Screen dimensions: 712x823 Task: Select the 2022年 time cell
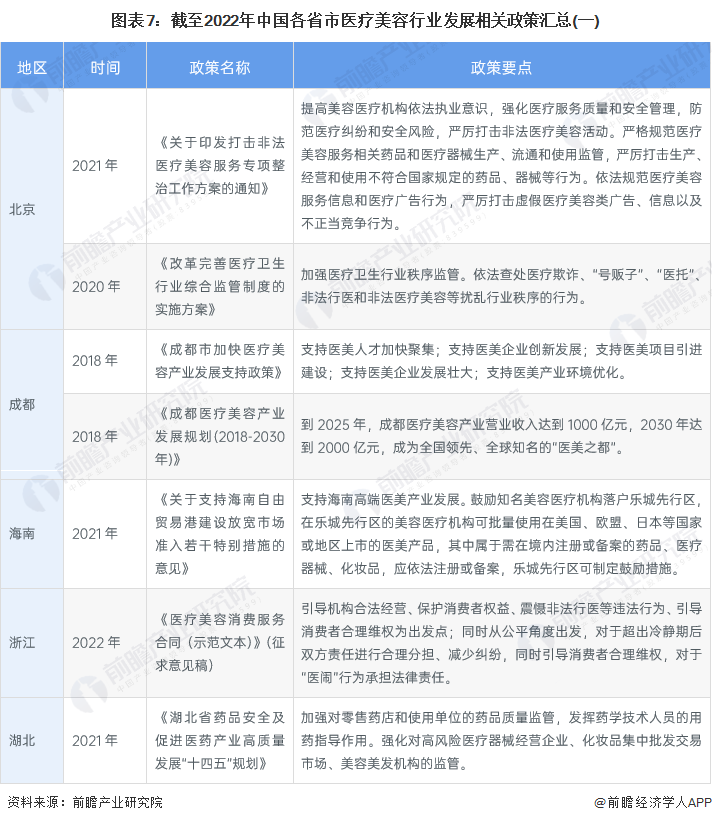coord(95,642)
